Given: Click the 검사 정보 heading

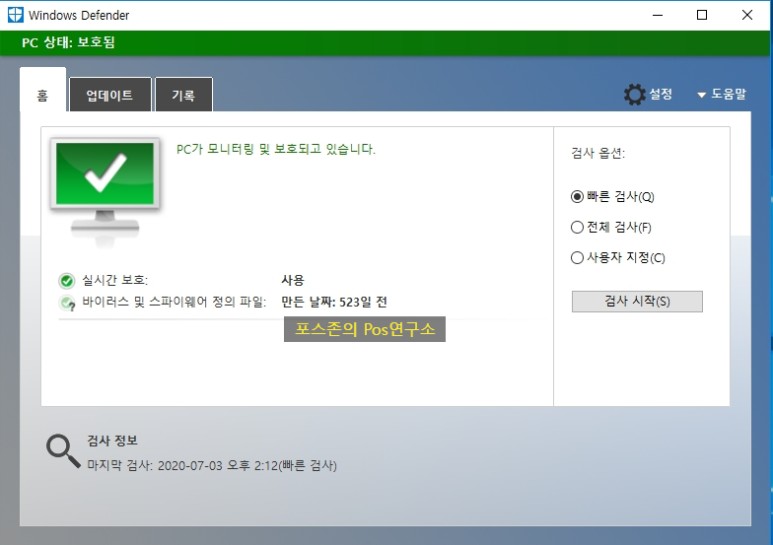Looking at the screenshot, I should [x=112, y=441].
